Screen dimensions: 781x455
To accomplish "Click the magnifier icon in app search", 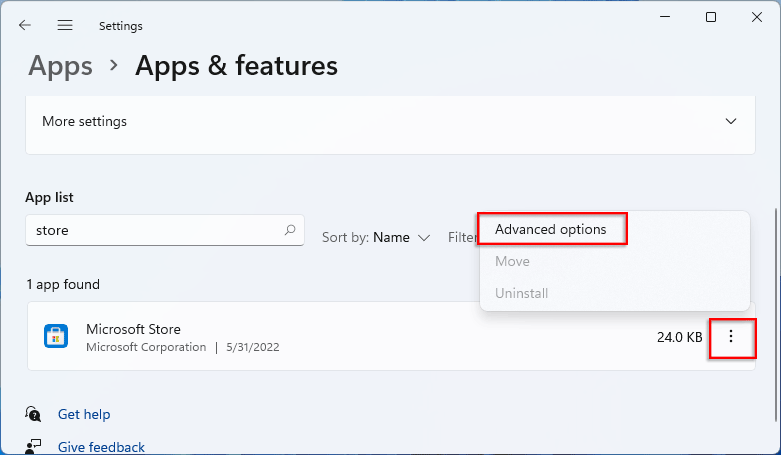I will point(290,230).
